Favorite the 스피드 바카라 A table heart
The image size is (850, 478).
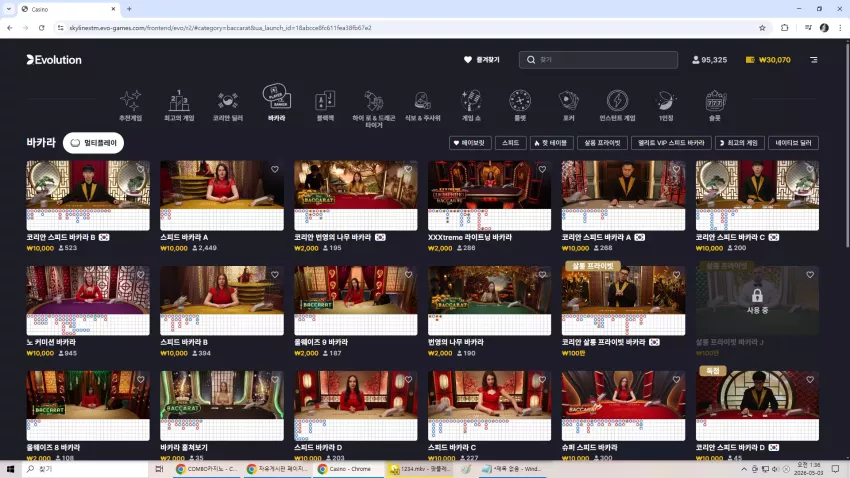click(275, 170)
